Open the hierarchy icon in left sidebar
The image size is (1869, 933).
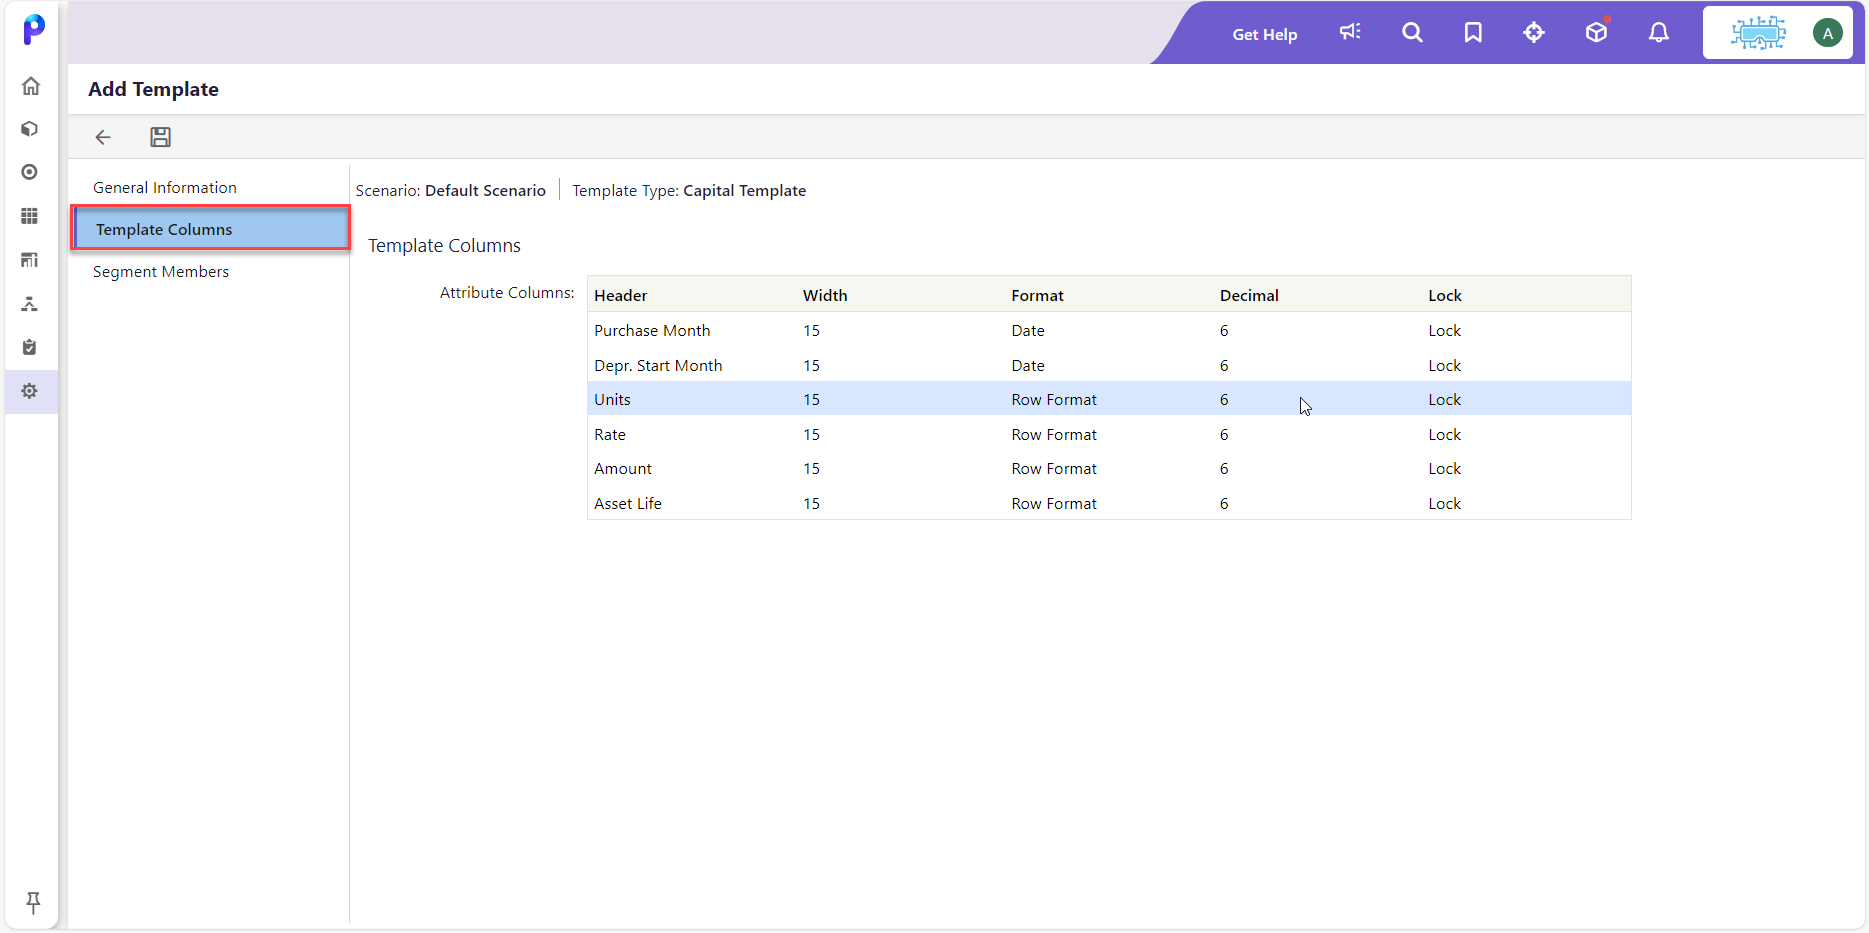[x=30, y=304]
